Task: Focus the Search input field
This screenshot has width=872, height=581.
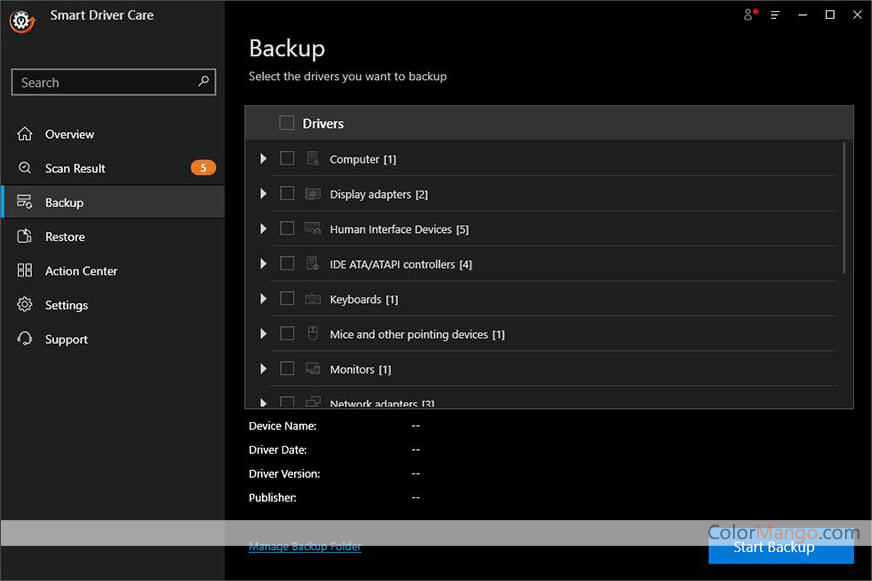Action: click(105, 83)
